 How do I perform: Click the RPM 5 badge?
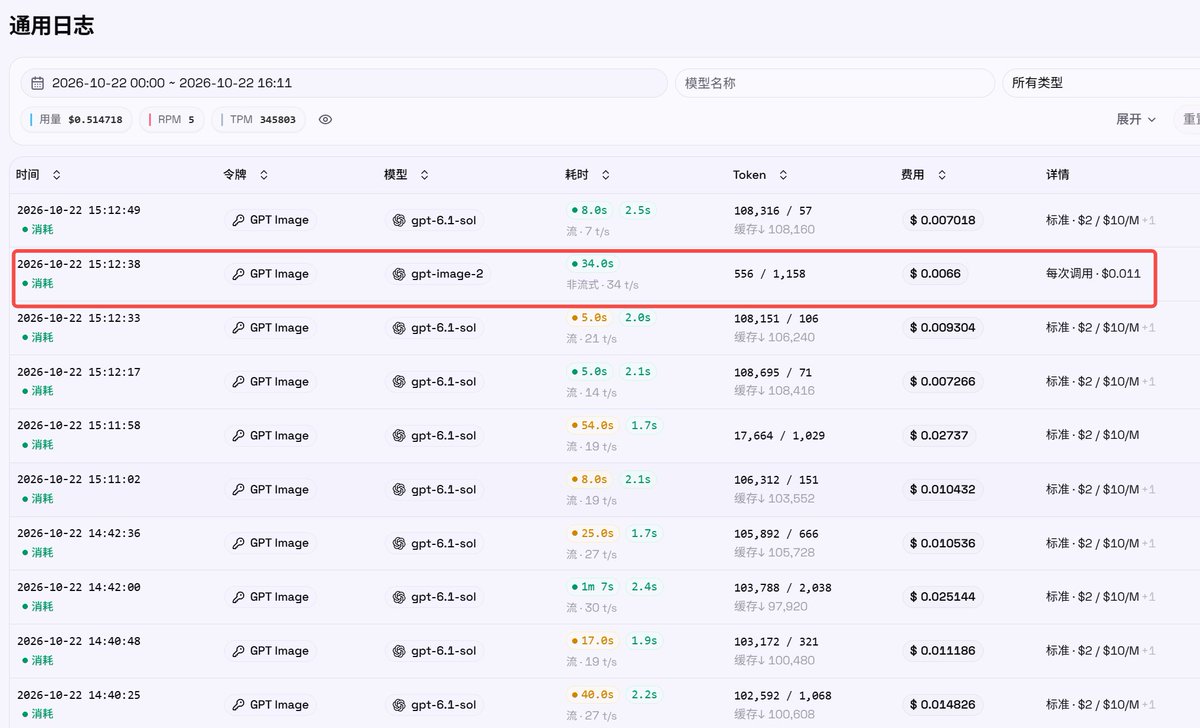coord(172,119)
